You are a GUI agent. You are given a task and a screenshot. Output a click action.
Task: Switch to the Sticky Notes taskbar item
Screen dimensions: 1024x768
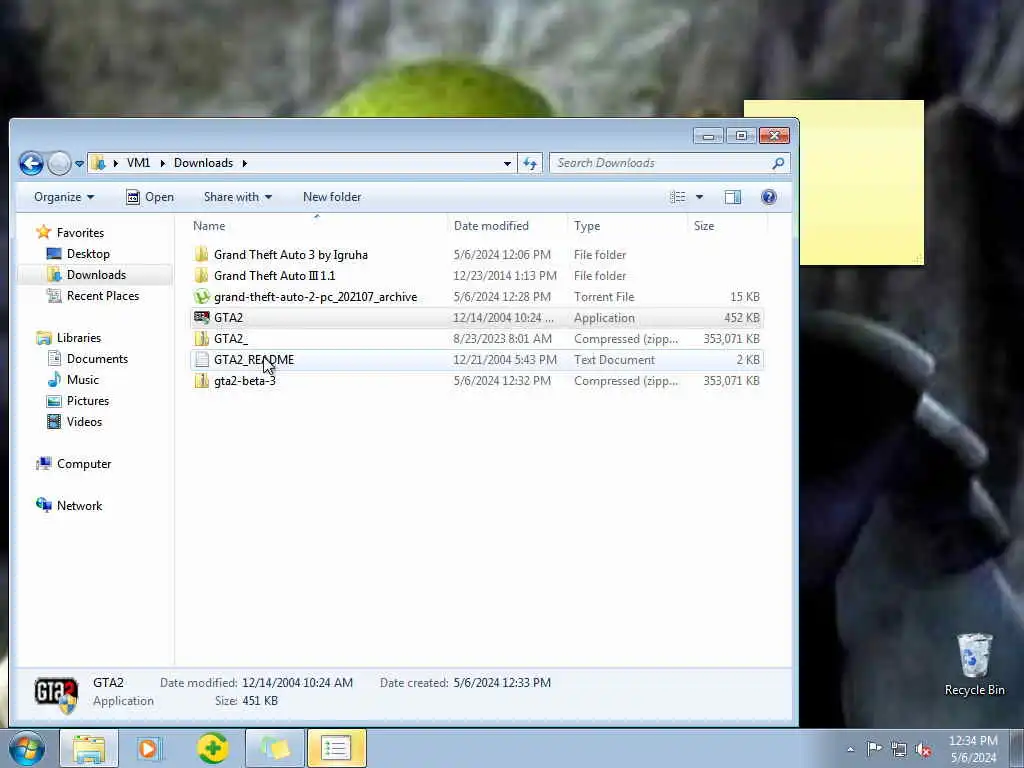tap(275, 748)
